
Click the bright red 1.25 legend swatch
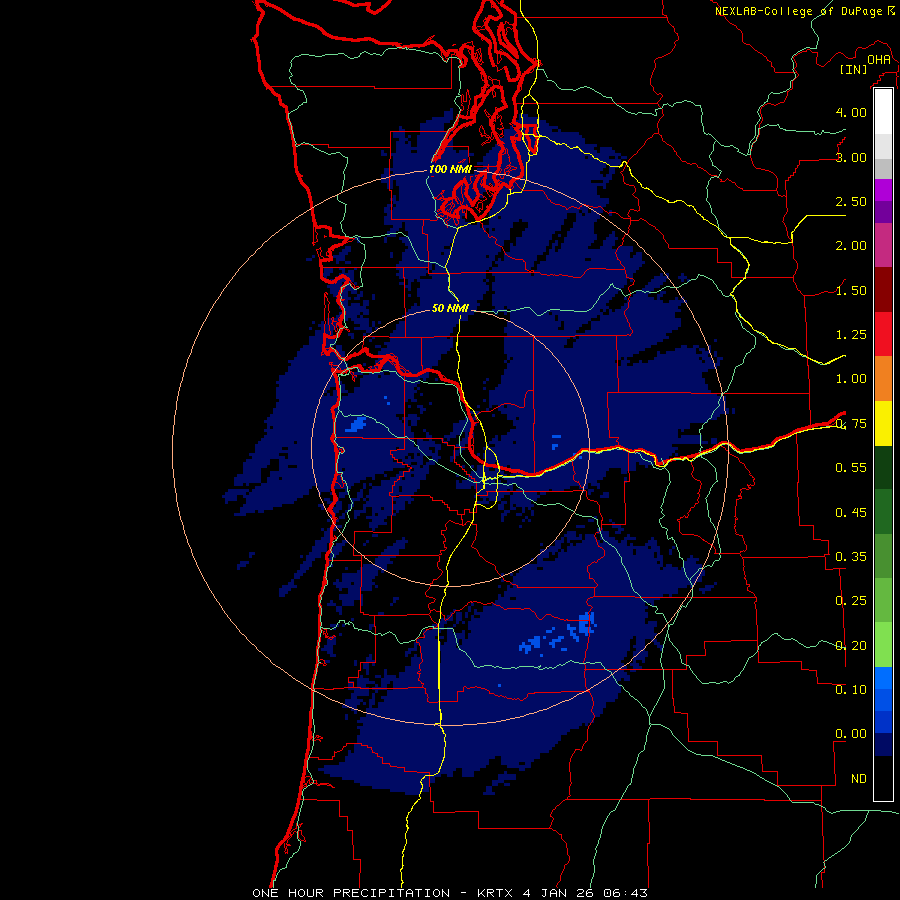[883, 334]
